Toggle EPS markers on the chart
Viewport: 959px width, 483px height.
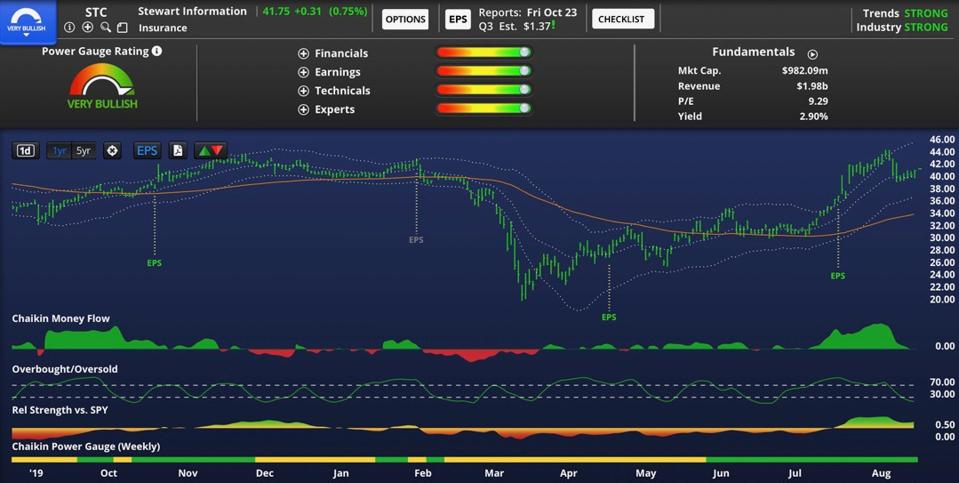click(x=147, y=150)
